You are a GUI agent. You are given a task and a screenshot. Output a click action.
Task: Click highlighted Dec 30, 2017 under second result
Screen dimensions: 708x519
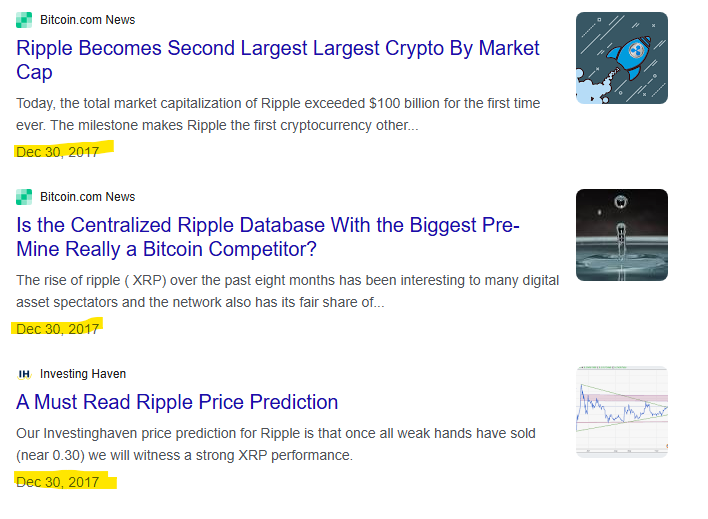[x=57, y=329]
